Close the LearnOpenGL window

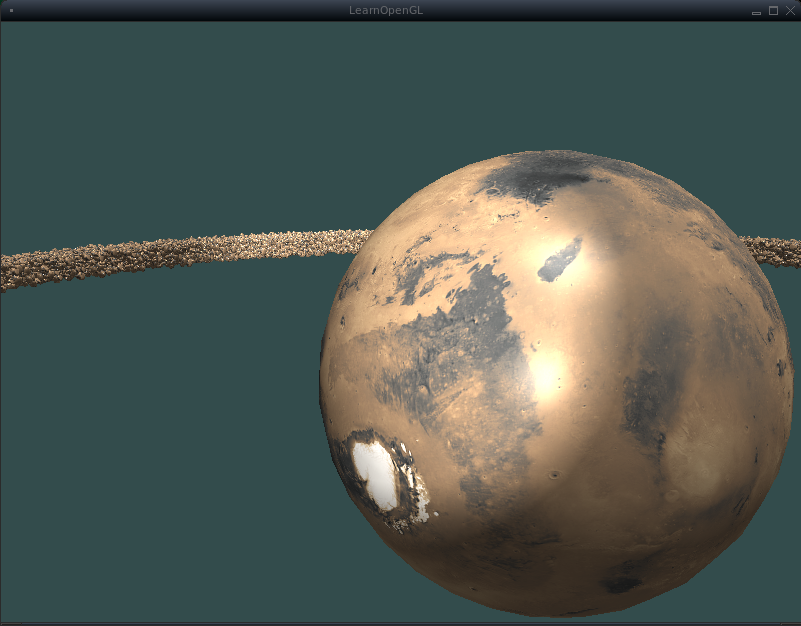[790, 10]
